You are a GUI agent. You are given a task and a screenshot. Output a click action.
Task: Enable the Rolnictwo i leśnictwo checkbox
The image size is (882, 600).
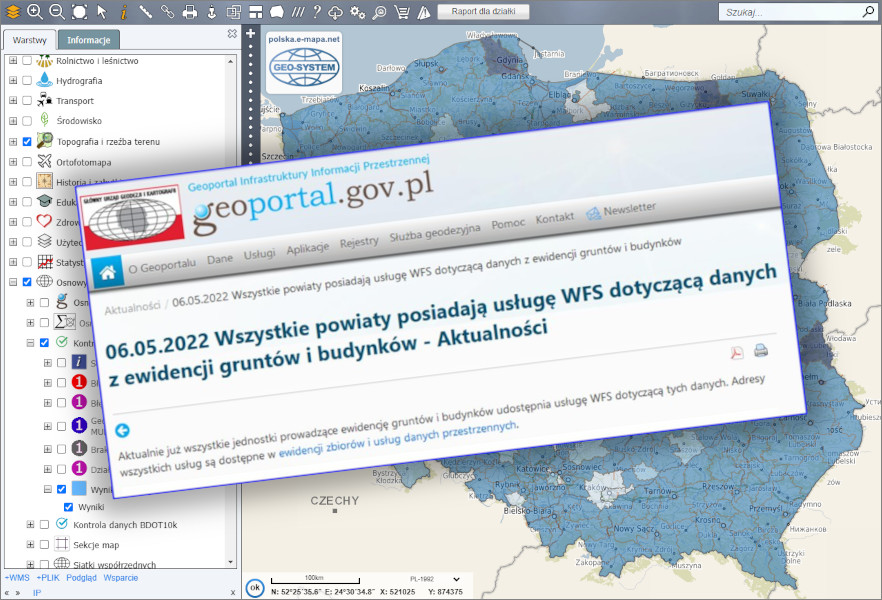coord(27,60)
